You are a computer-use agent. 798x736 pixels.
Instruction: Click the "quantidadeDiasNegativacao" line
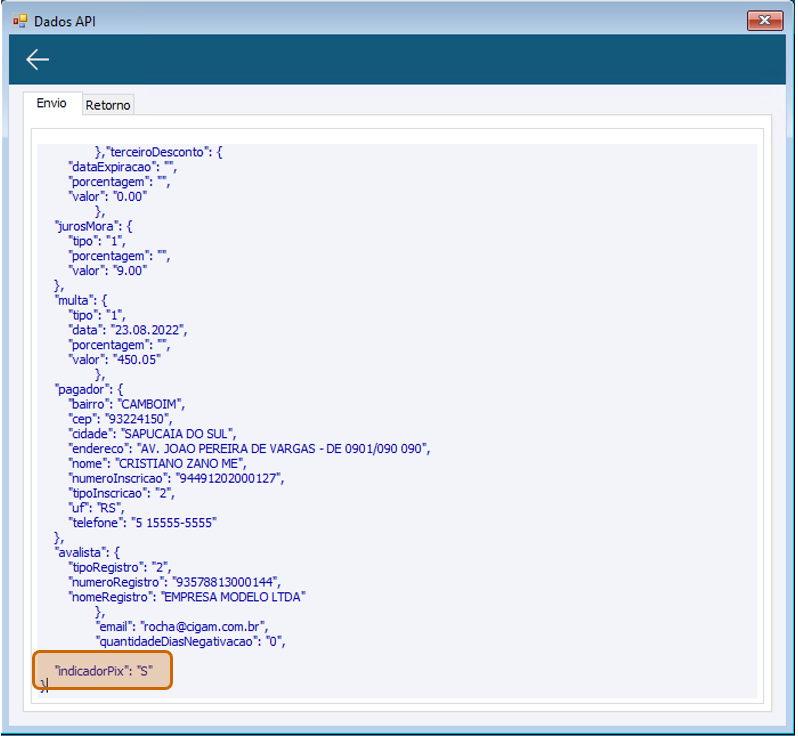190,641
